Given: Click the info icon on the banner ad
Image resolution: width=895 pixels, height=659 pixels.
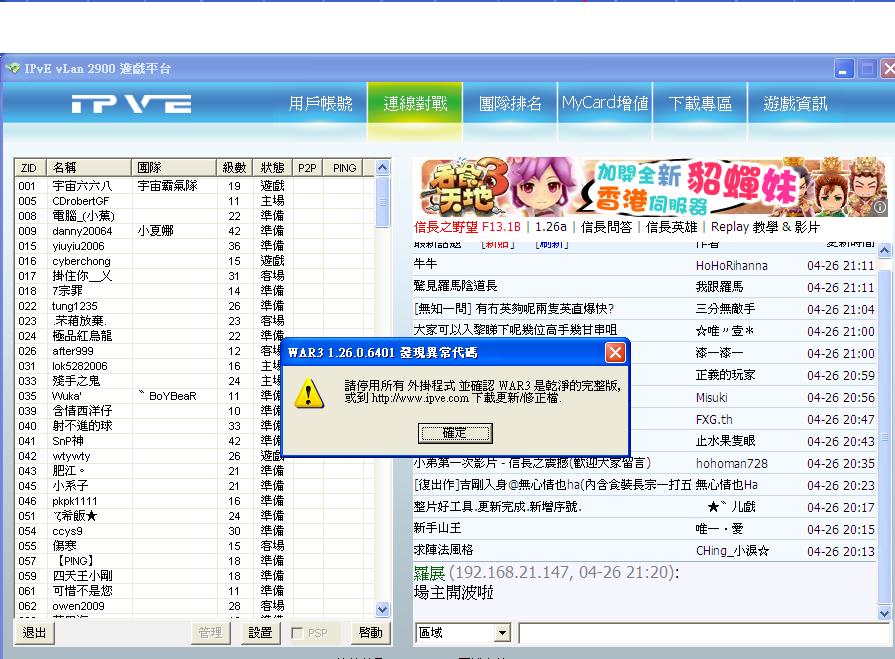Looking at the screenshot, I should pos(880,207).
